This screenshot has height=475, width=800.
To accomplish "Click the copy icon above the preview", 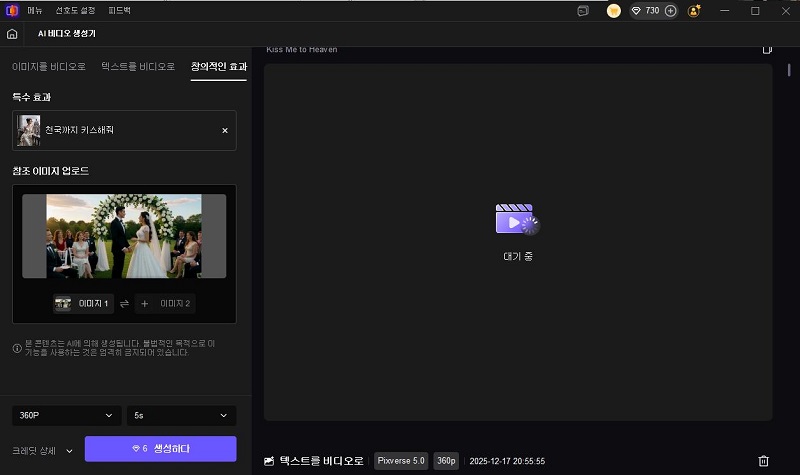I will tap(767, 49).
